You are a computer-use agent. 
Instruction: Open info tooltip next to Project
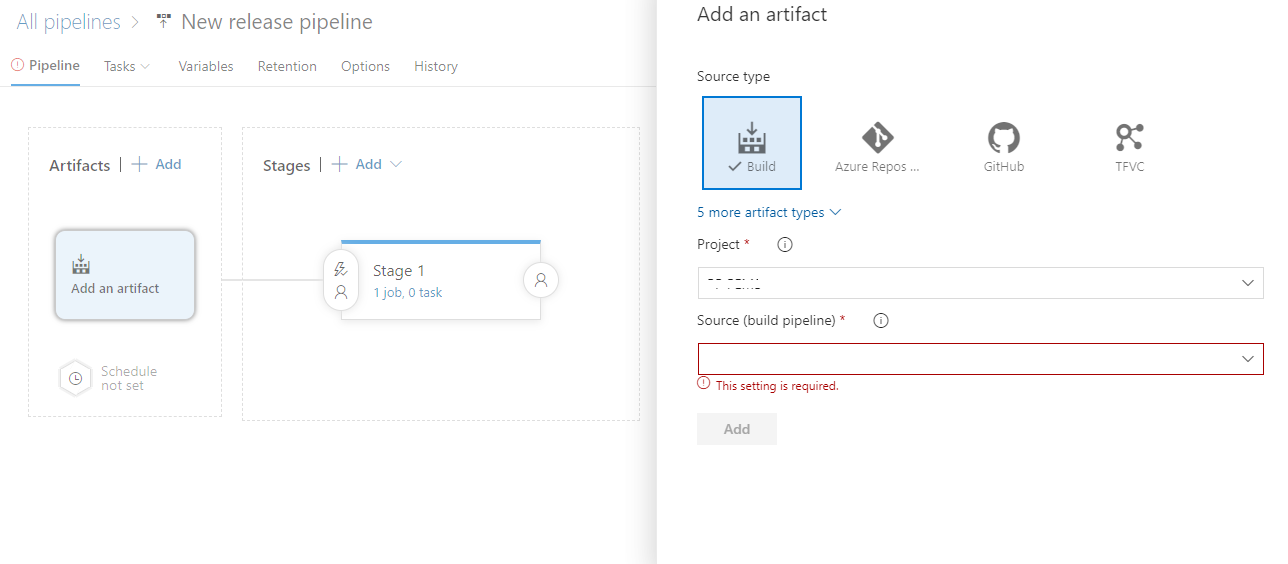click(x=785, y=245)
